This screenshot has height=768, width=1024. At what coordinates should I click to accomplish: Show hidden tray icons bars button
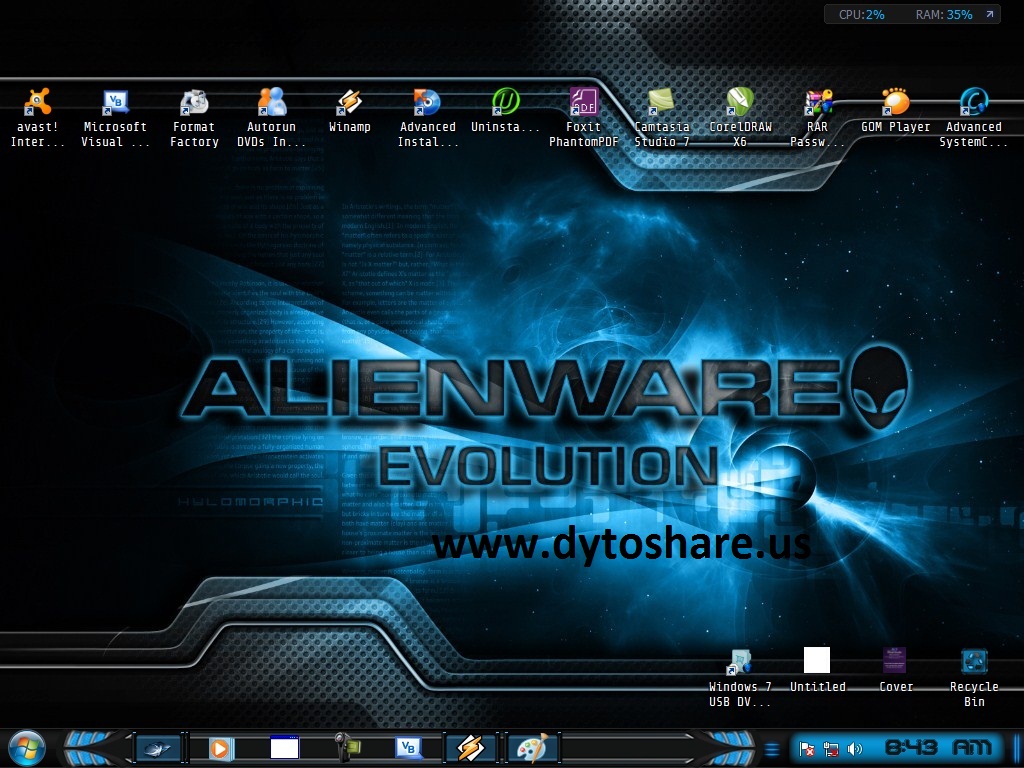tap(771, 749)
